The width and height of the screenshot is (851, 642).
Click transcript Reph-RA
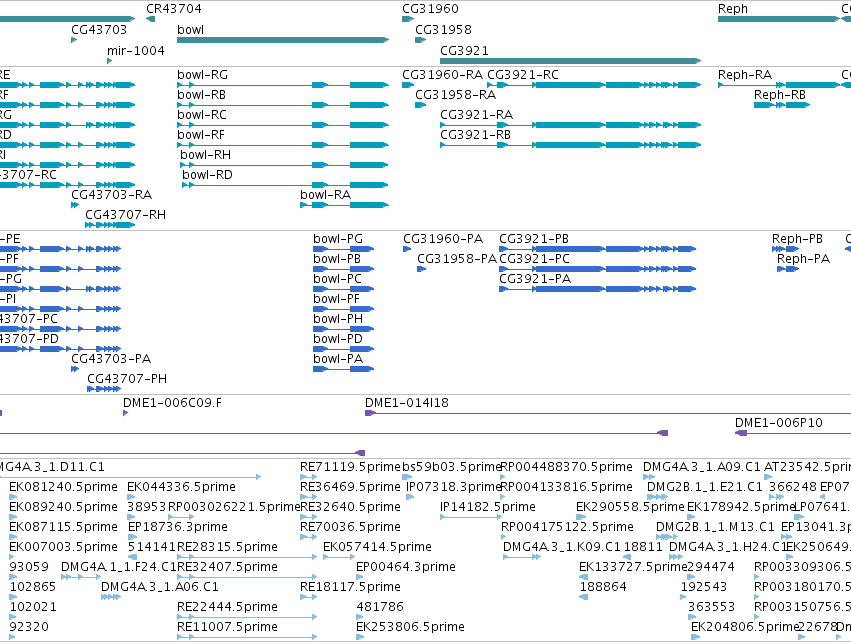tap(779, 85)
